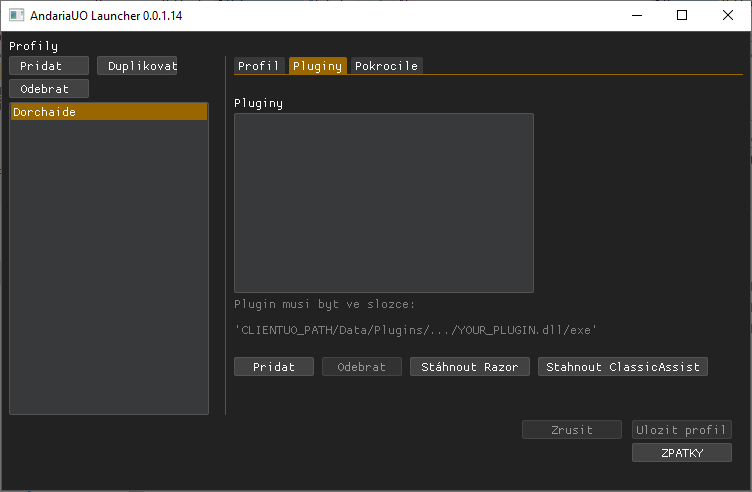Open the Pokrocile tab

tap(385, 66)
